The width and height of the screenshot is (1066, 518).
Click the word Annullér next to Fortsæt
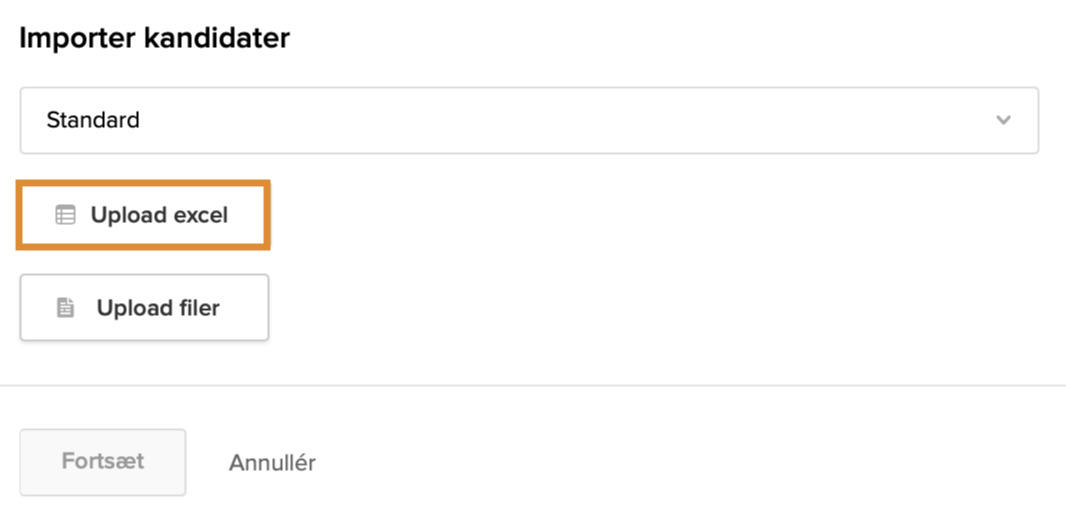tap(272, 463)
